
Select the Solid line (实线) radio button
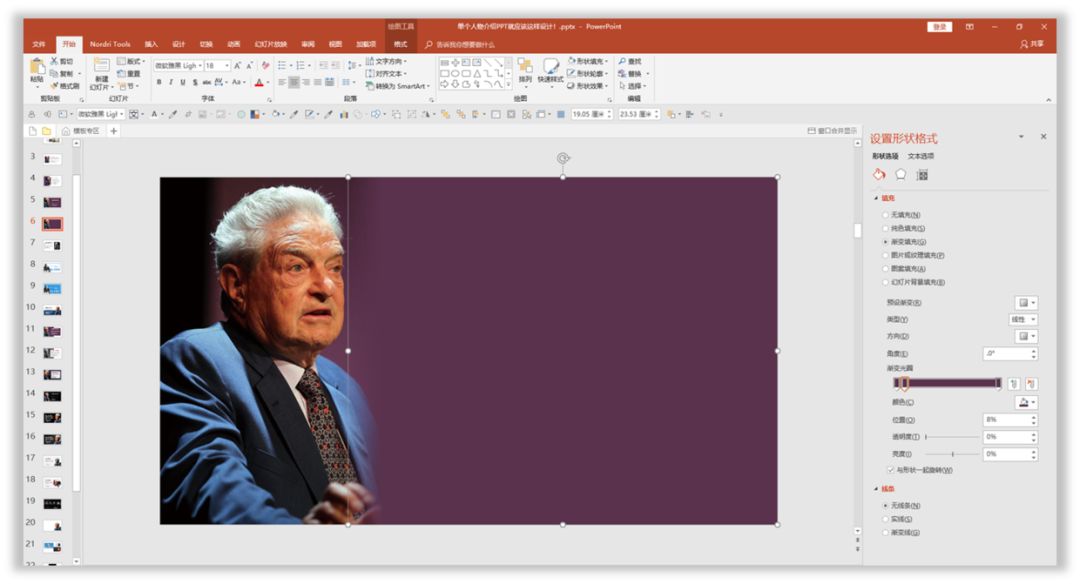click(886, 519)
